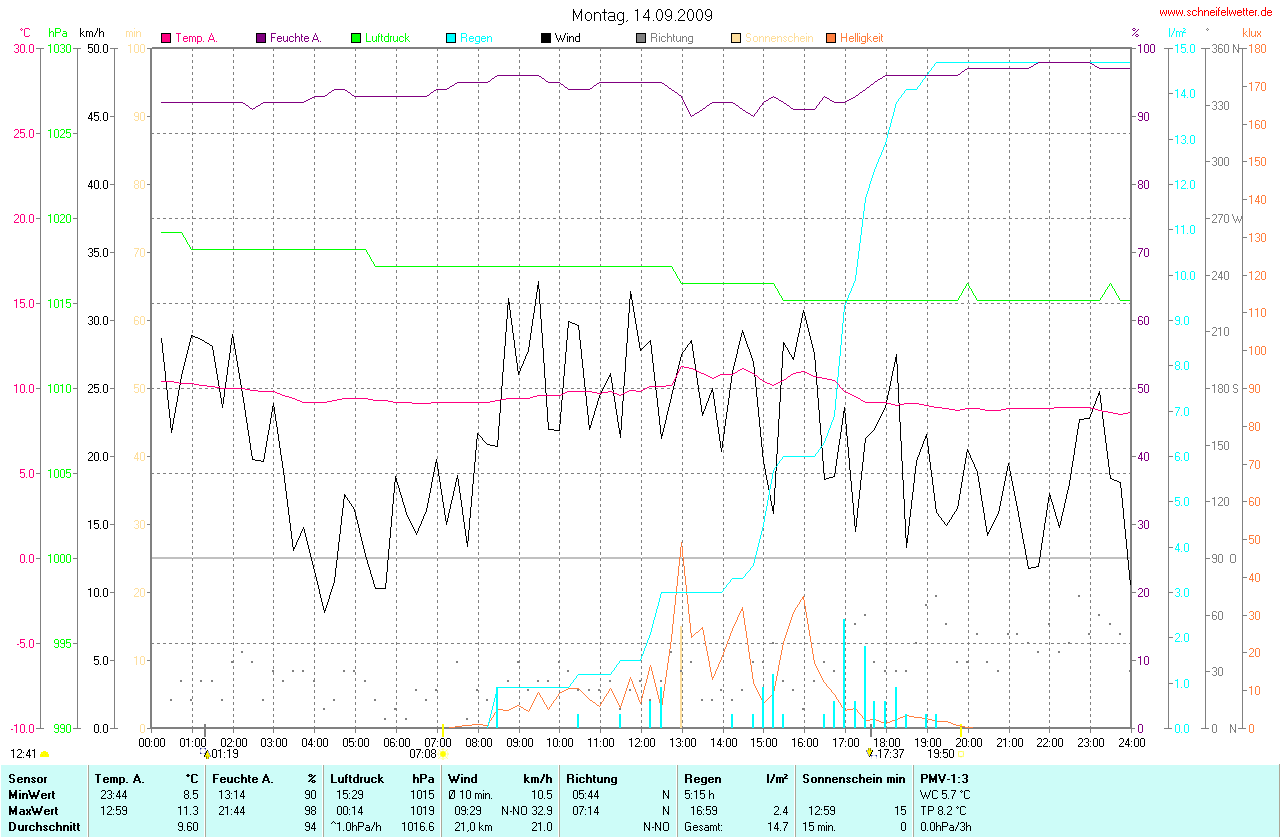Click the TP 8.2 °C value
1280x837 pixels.
point(945,811)
